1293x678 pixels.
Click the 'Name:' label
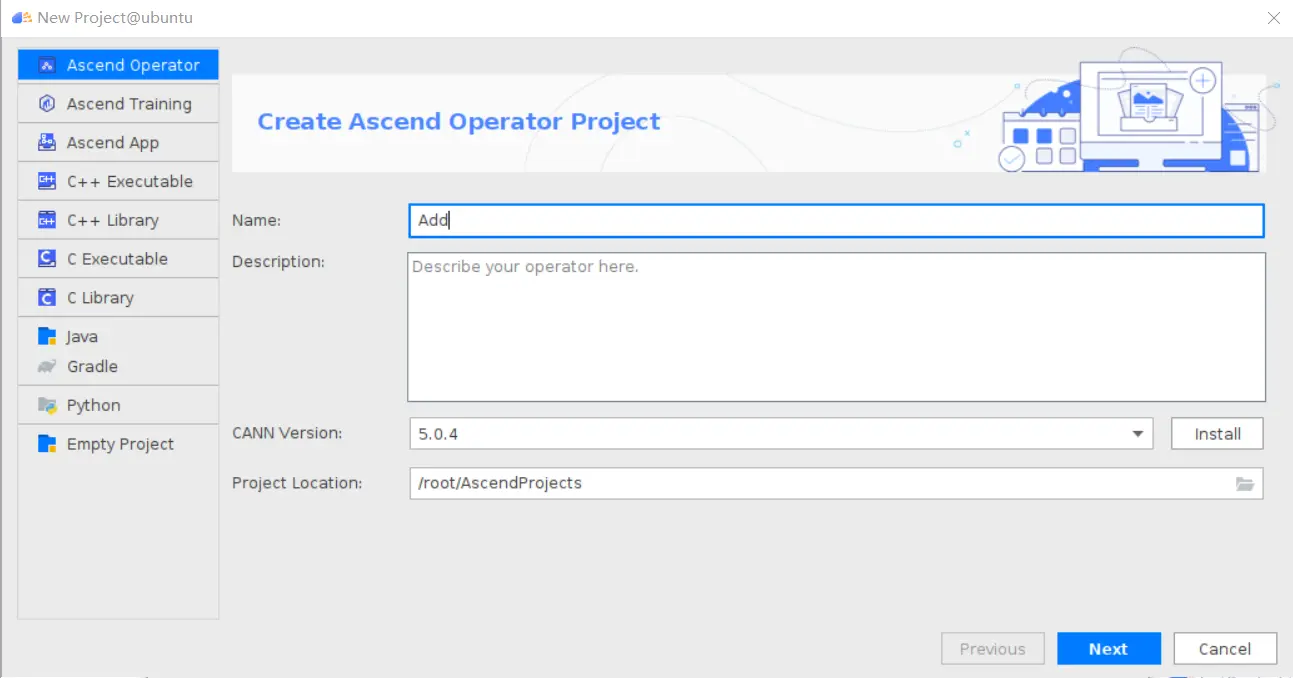coord(256,220)
